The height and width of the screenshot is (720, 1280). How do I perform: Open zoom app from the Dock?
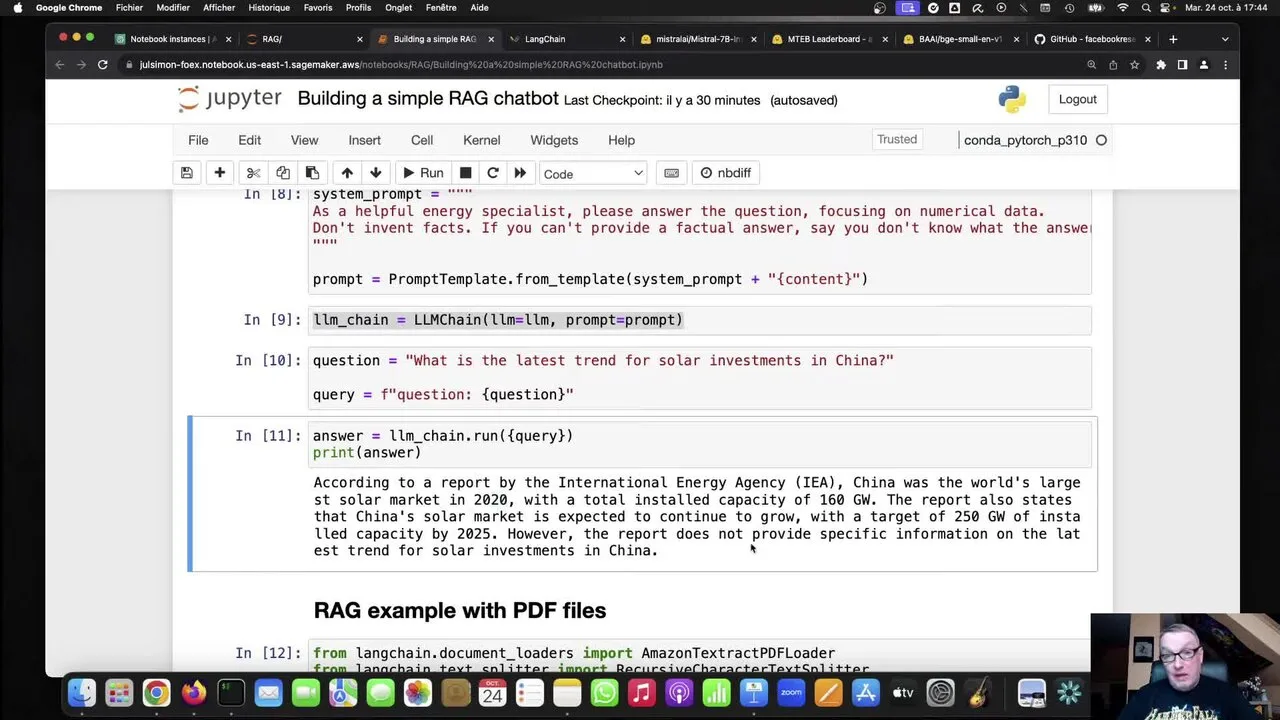tap(791, 692)
